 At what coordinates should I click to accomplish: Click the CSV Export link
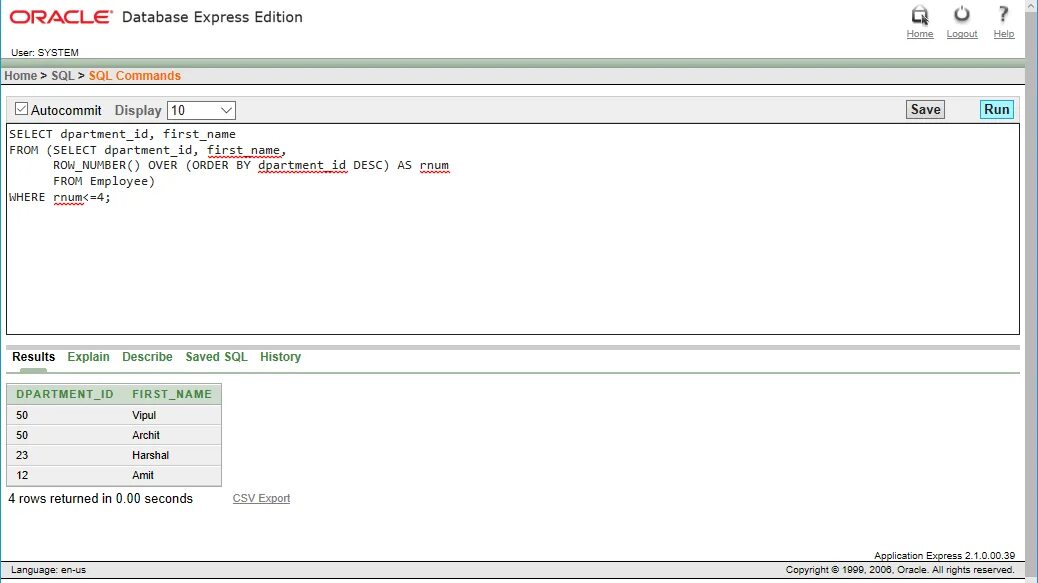[261, 498]
